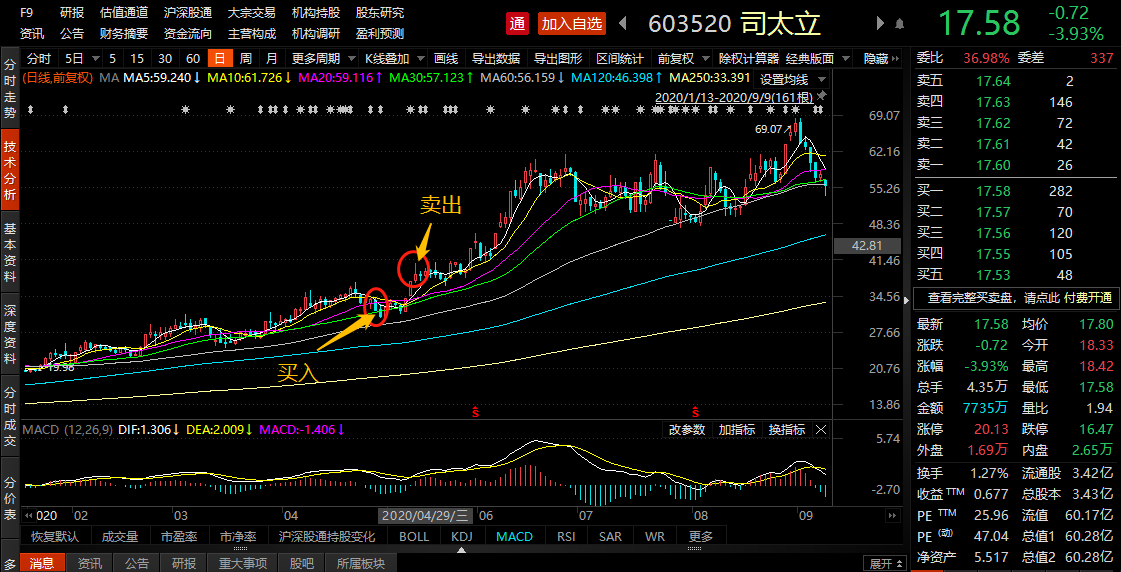The image size is (1121, 572).
Task: Click the 卖出 sell marker circle on chart
Action: (x=413, y=268)
